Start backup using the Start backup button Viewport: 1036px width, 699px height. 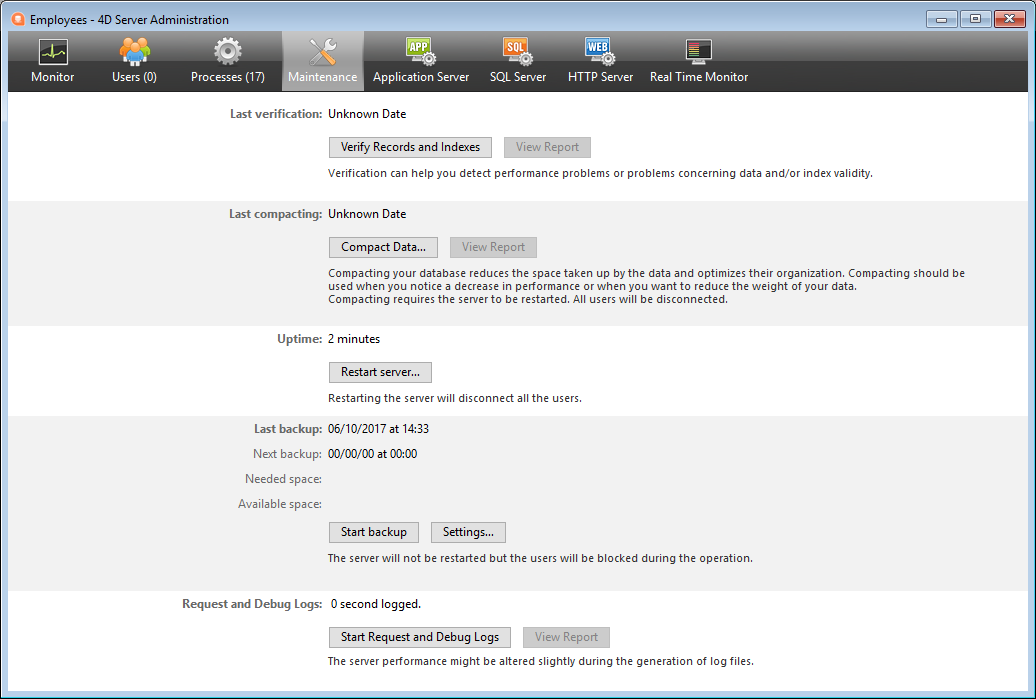(373, 532)
